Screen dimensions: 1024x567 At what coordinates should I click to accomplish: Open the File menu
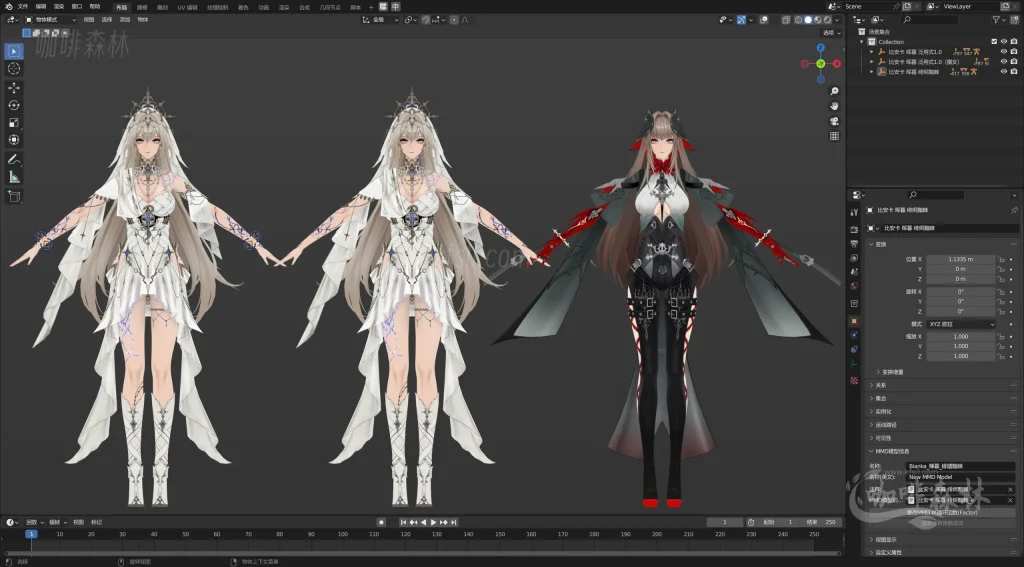[x=23, y=7]
